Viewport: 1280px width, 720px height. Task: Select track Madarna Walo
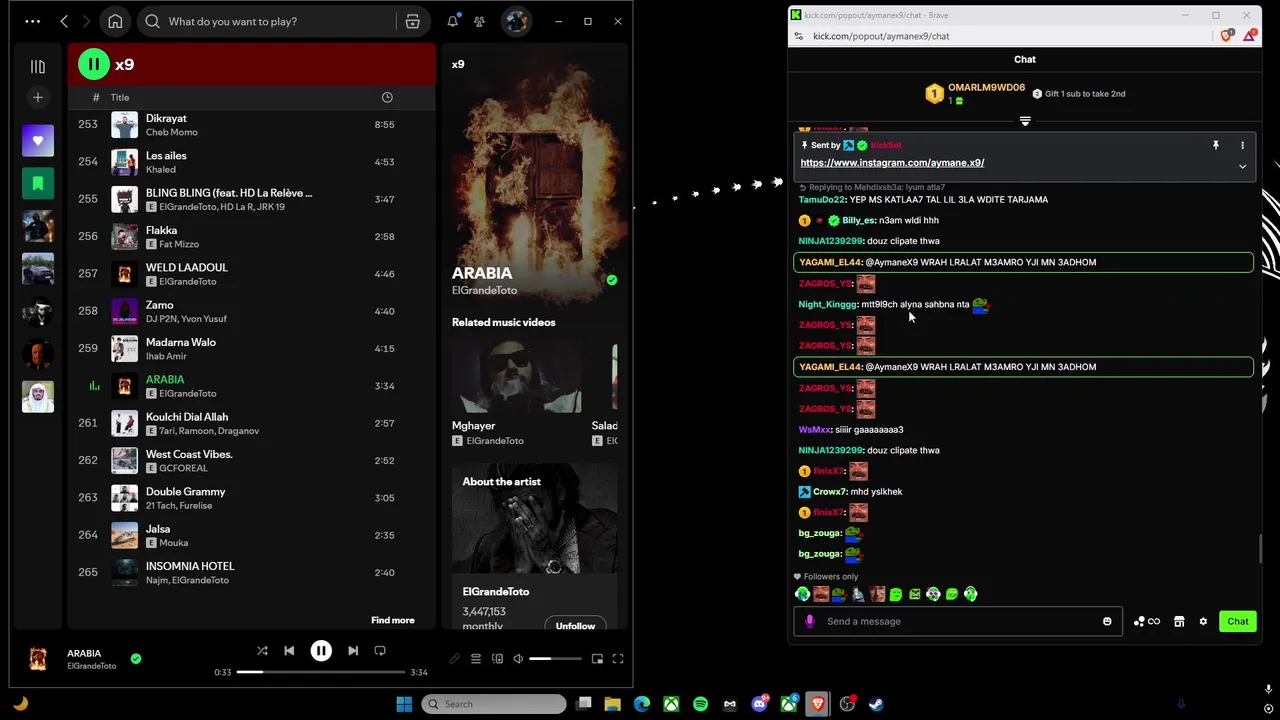[250, 348]
